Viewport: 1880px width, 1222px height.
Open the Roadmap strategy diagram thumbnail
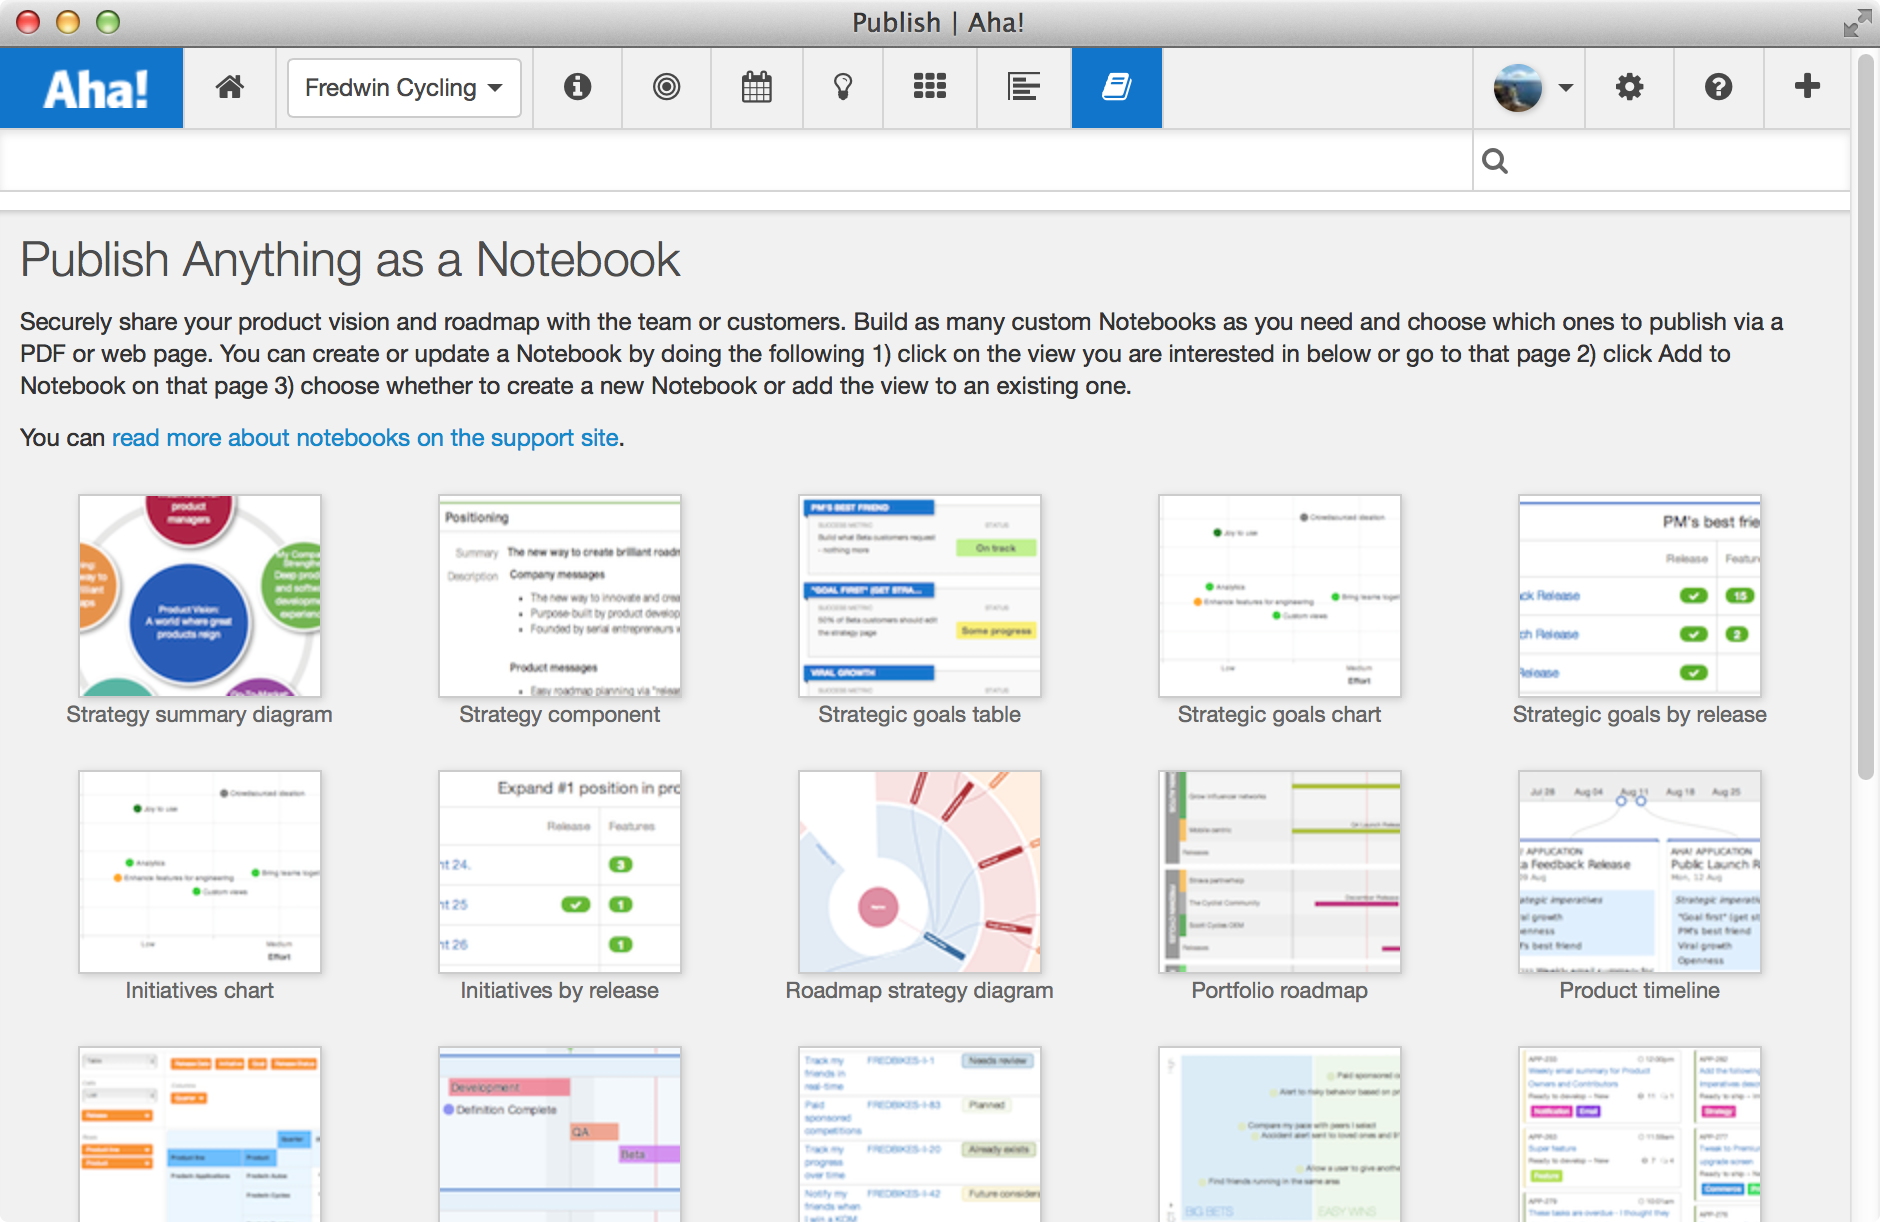click(x=920, y=872)
